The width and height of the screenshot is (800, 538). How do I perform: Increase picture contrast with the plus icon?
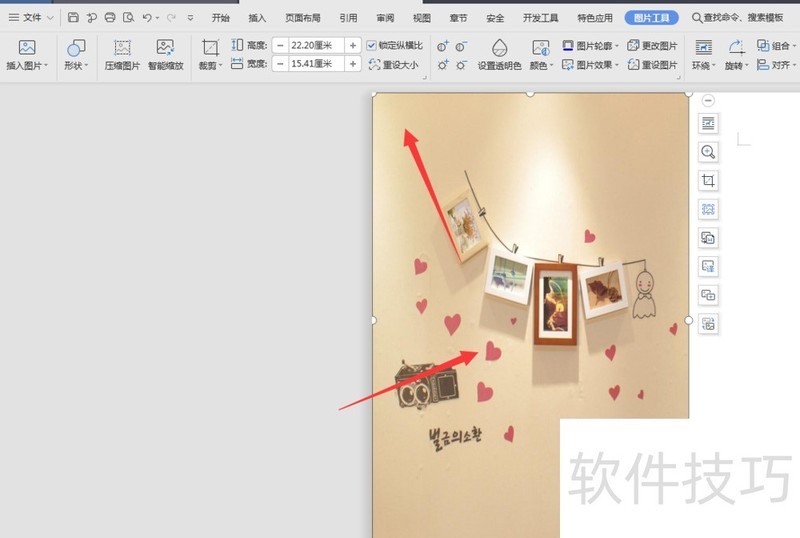pyautogui.click(x=443, y=47)
